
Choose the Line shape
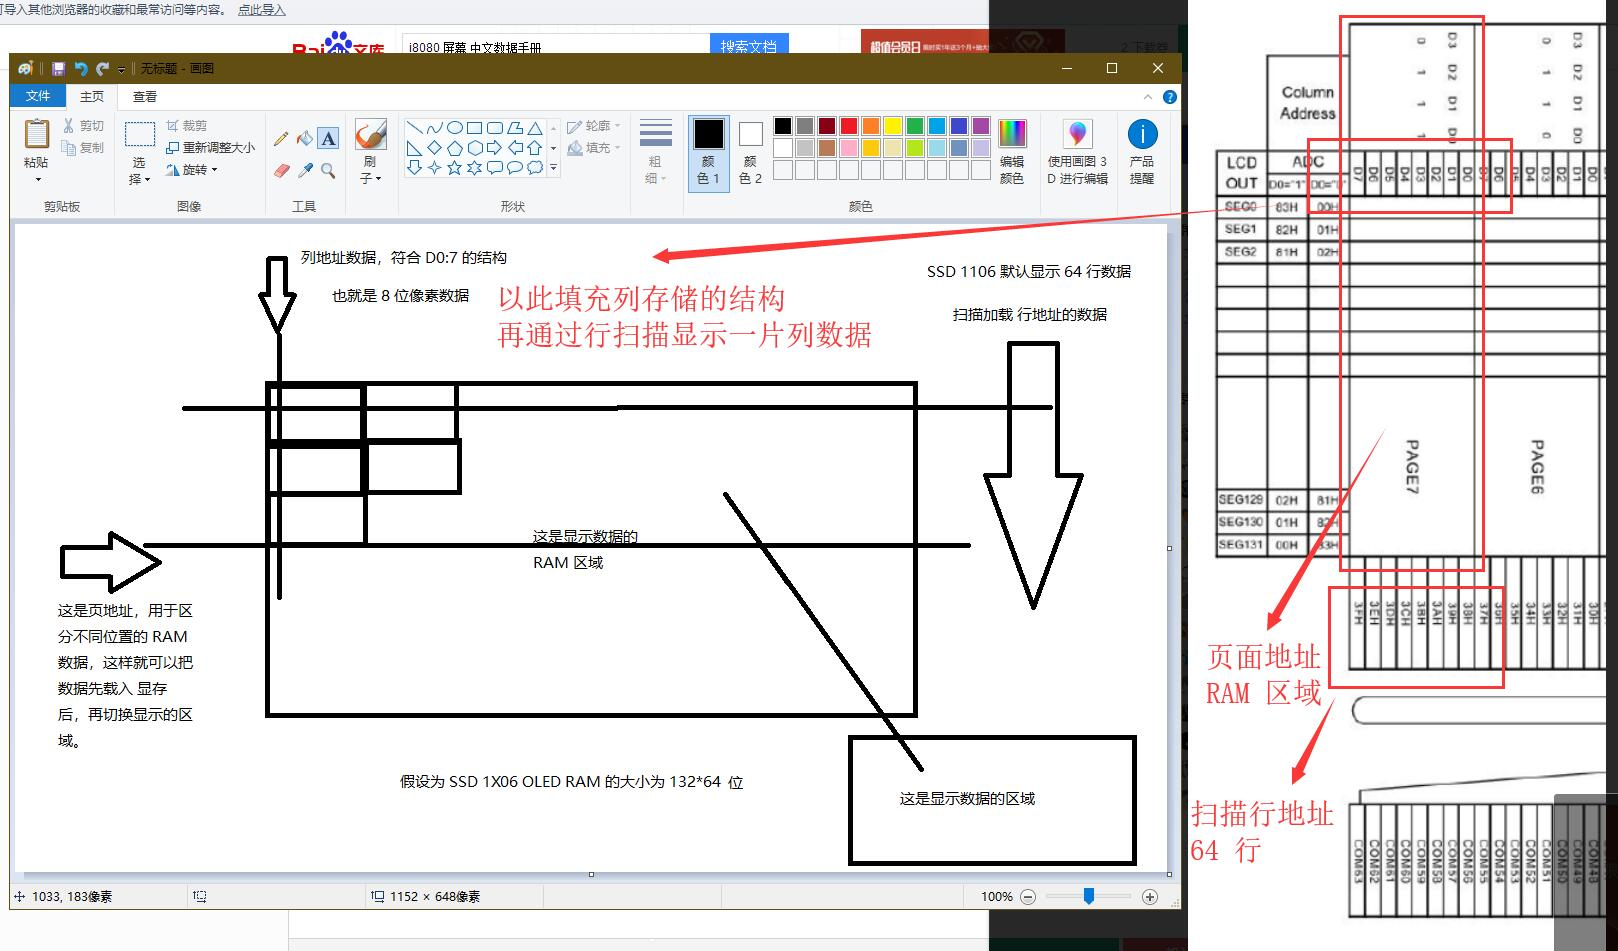[414, 128]
